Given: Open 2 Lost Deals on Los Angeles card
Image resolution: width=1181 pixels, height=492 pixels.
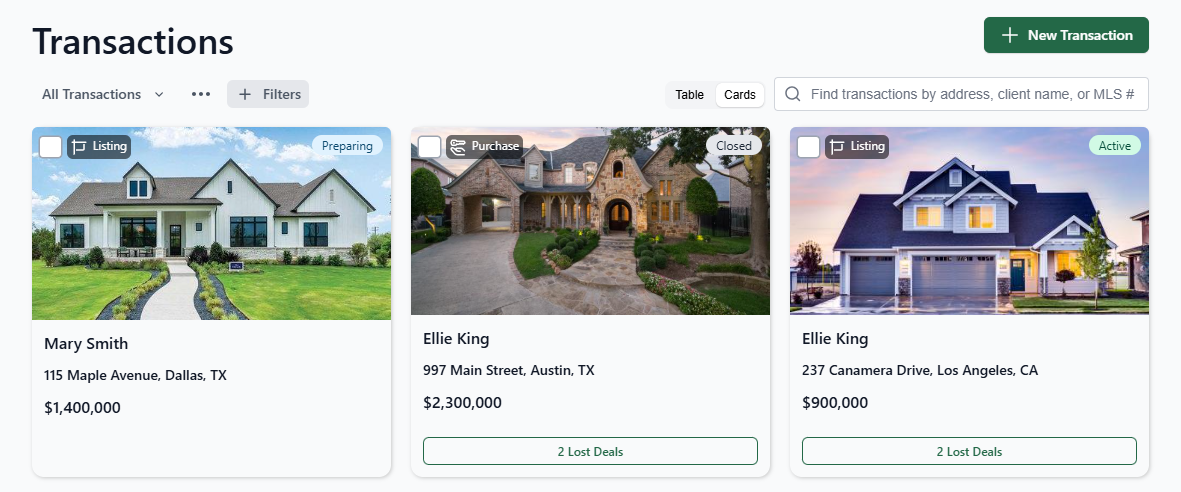Looking at the screenshot, I should point(969,451).
